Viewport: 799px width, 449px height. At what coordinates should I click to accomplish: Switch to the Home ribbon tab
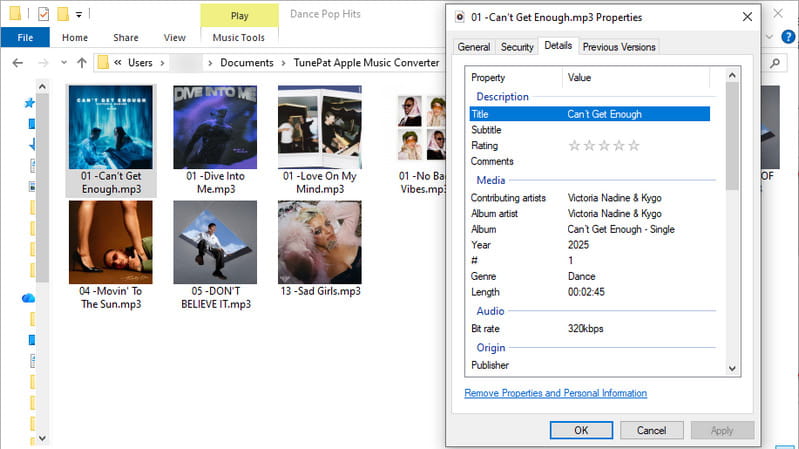pyautogui.click(x=75, y=37)
